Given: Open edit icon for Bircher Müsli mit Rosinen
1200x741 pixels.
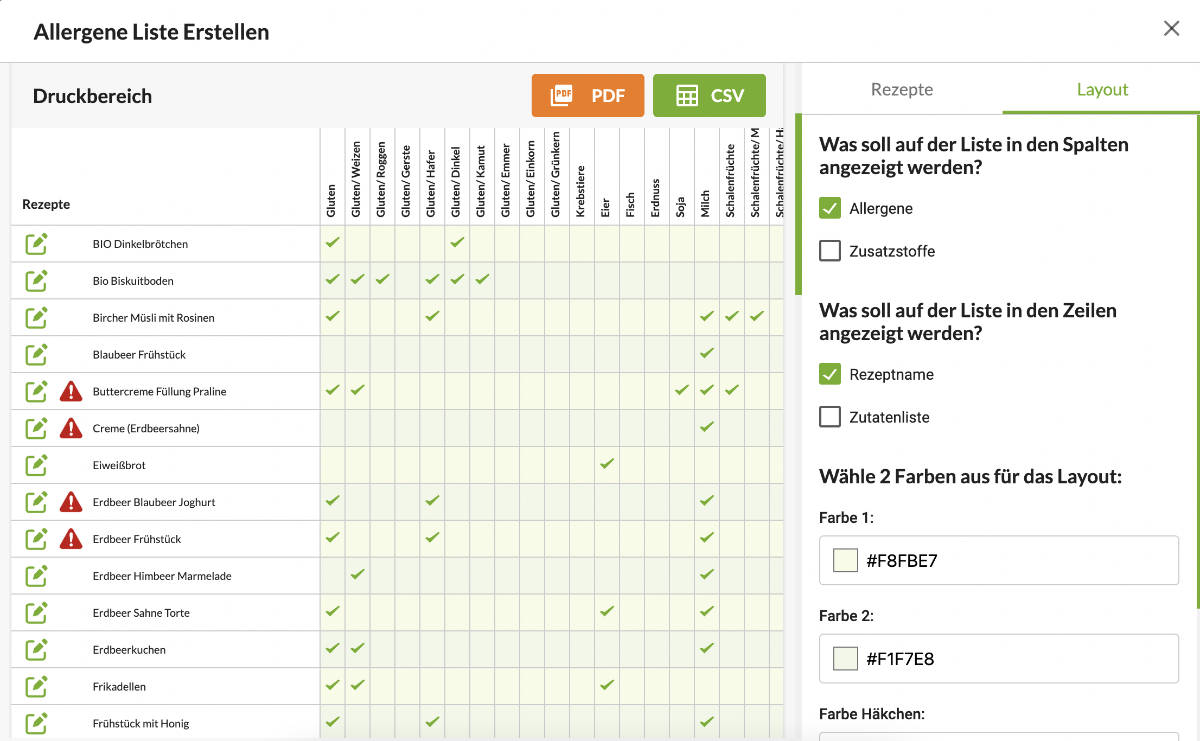Looking at the screenshot, I should coord(36,318).
